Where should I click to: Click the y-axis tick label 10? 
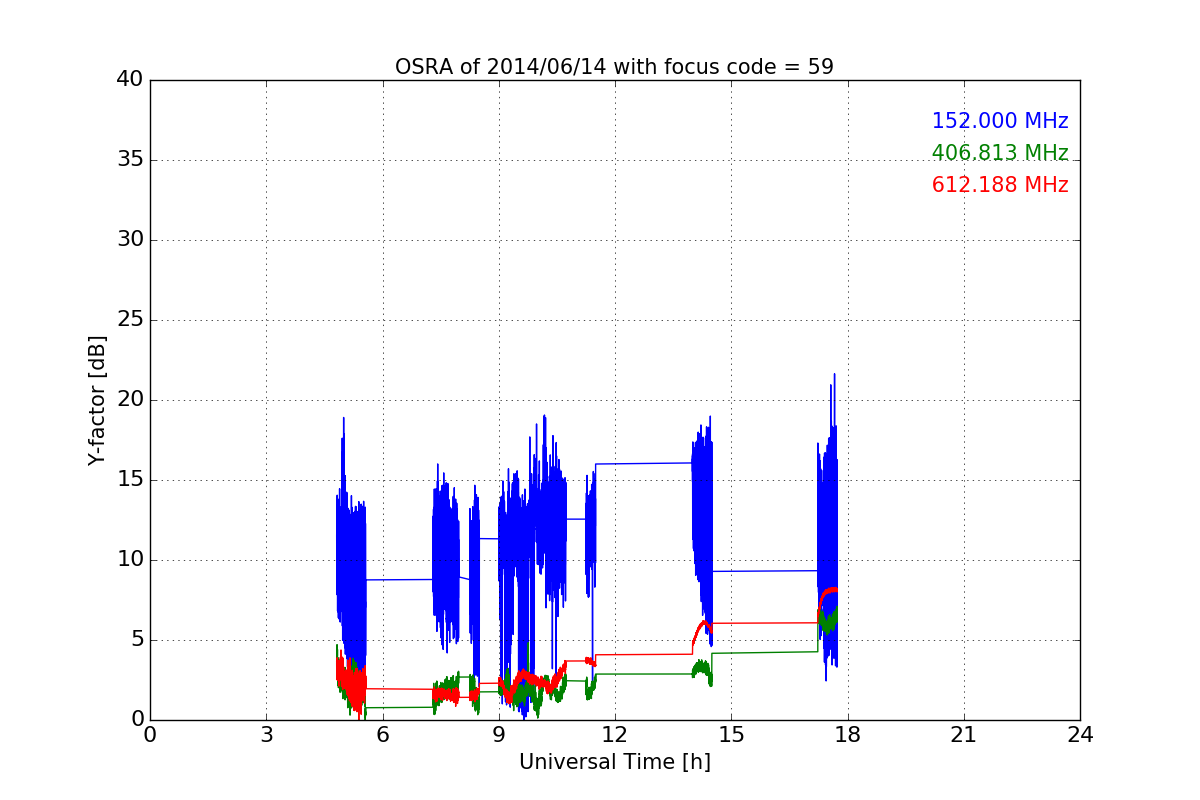click(130, 560)
